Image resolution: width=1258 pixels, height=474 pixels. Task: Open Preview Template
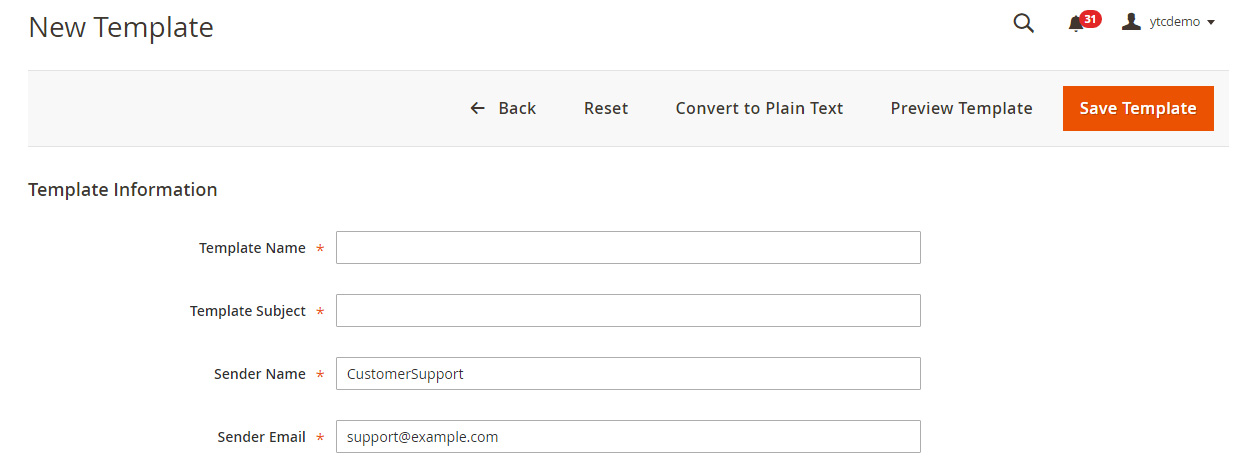click(x=962, y=108)
